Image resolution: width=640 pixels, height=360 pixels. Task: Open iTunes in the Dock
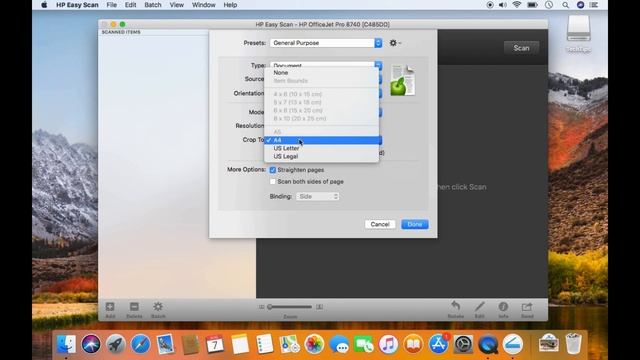pos(389,344)
